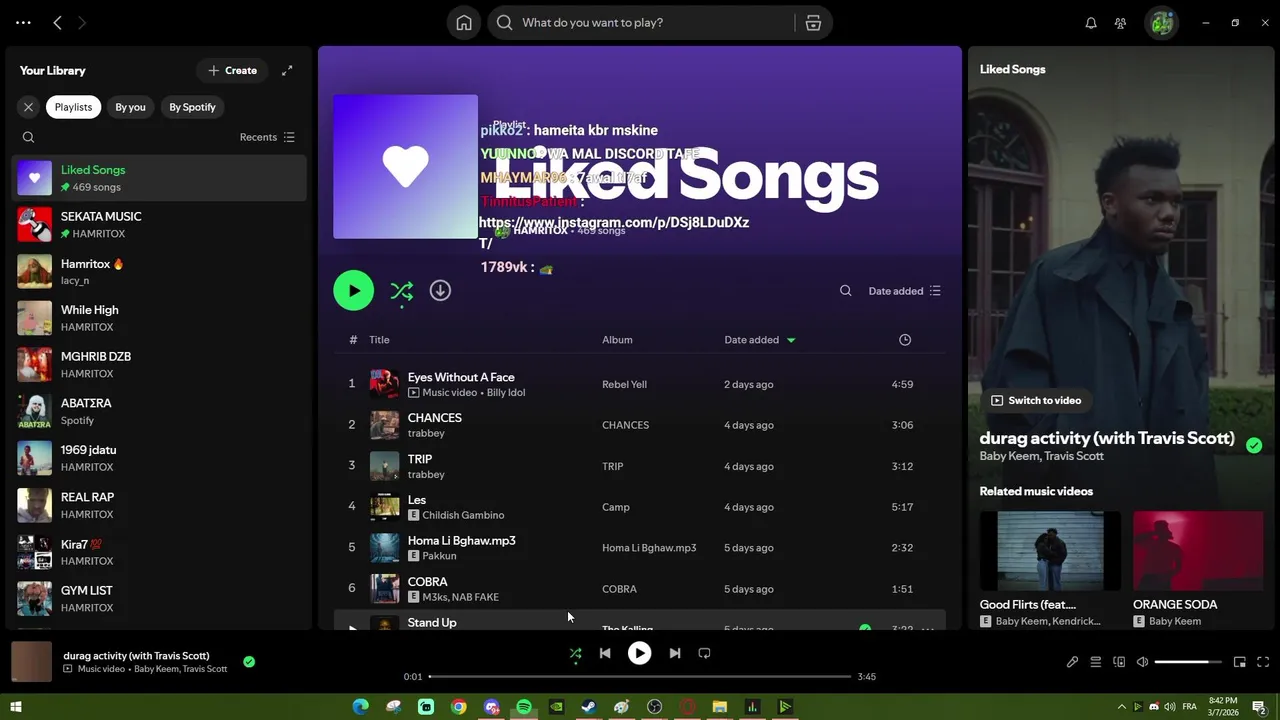The image size is (1280, 720).
Task: Open the MGHRIB DZB playlist
Action: pyautogui.click(x=159, y=364)
